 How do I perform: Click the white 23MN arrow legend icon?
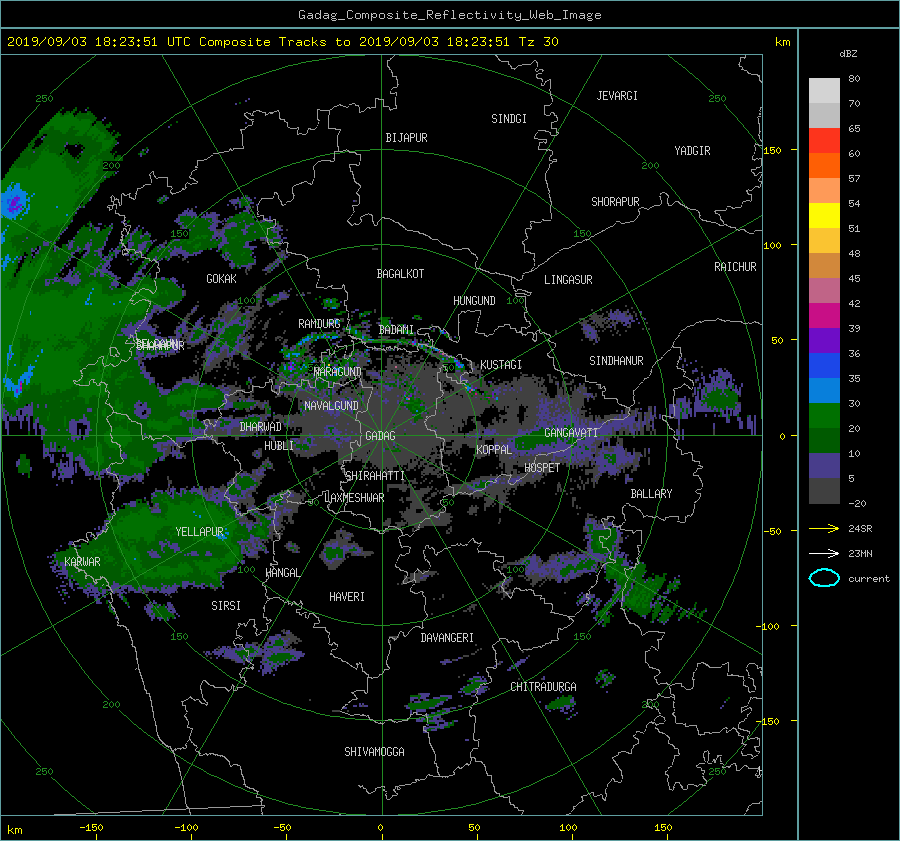[x=824, y=553]
